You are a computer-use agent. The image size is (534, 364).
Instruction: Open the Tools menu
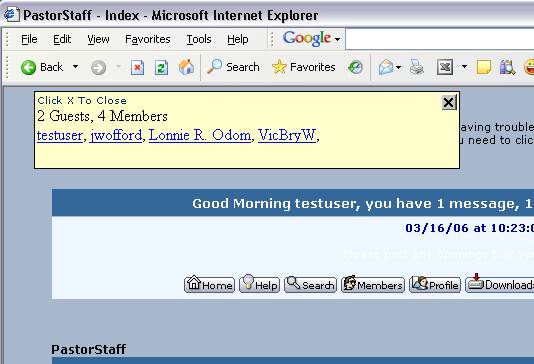pyautogui.click(x=199, y=39)
